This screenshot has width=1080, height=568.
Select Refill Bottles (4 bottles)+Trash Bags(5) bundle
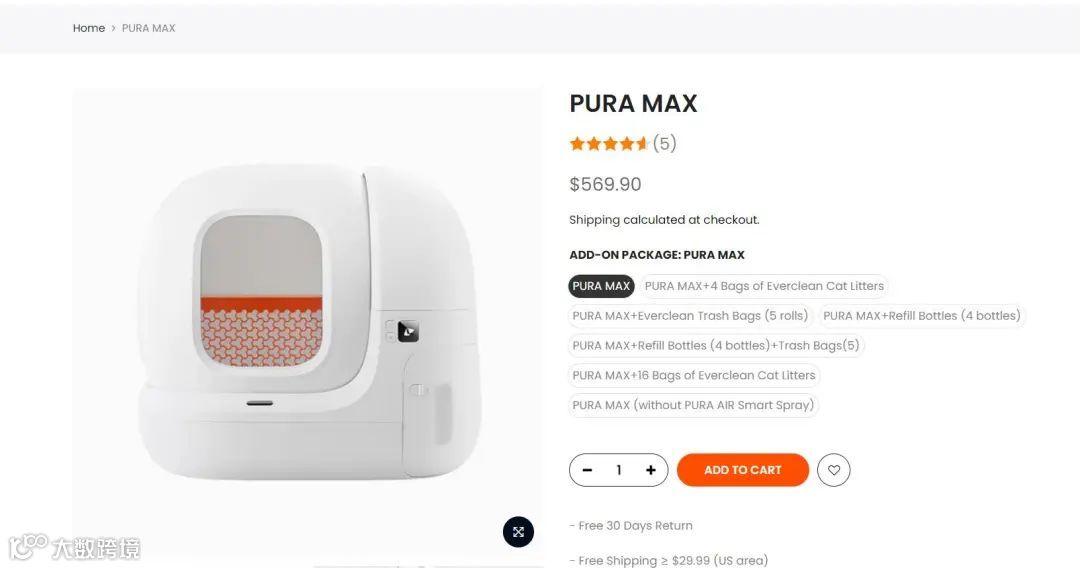tap(716, 345)
